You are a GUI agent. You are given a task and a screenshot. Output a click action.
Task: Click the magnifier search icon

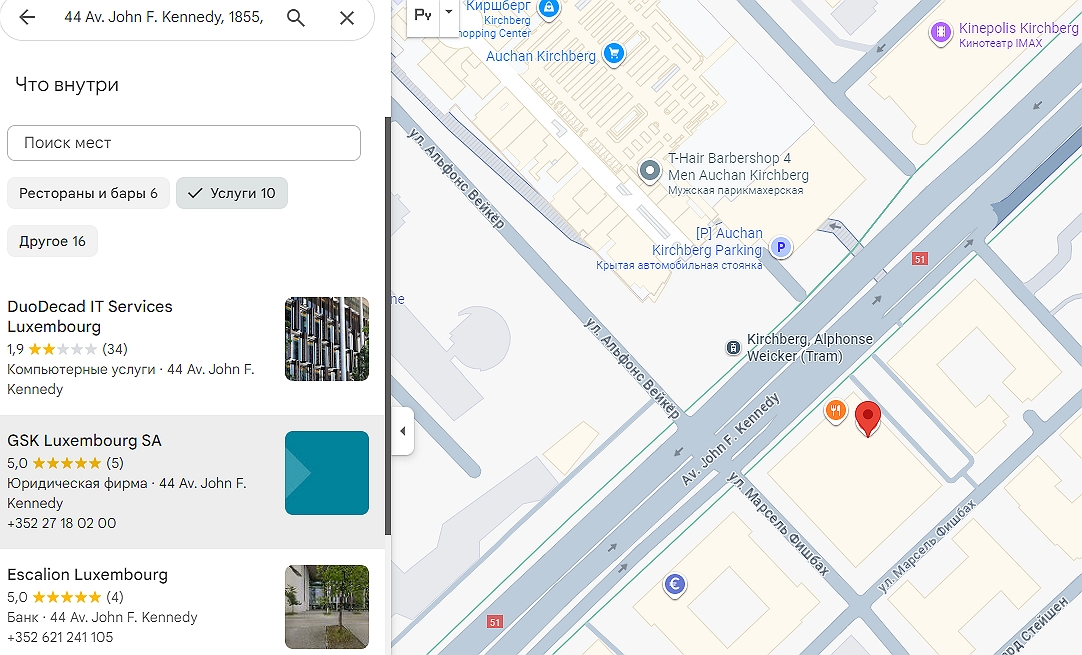[295, 18]
